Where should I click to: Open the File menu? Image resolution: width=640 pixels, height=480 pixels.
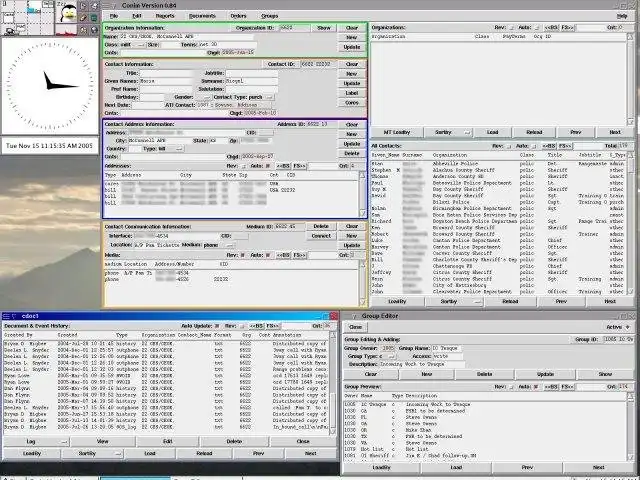114,16
